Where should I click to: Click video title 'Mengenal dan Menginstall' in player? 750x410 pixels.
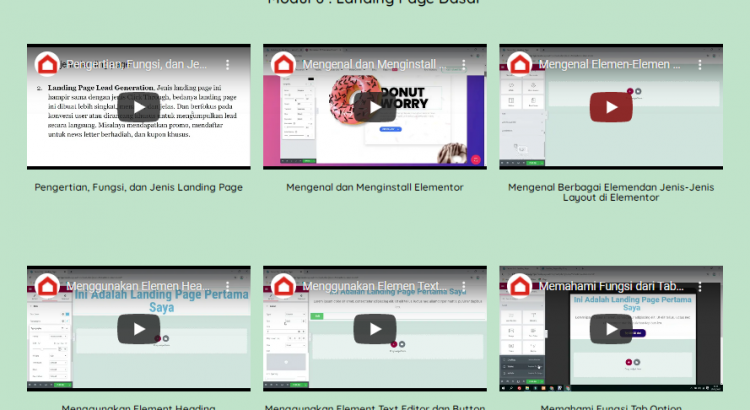(x=370, y=65)
